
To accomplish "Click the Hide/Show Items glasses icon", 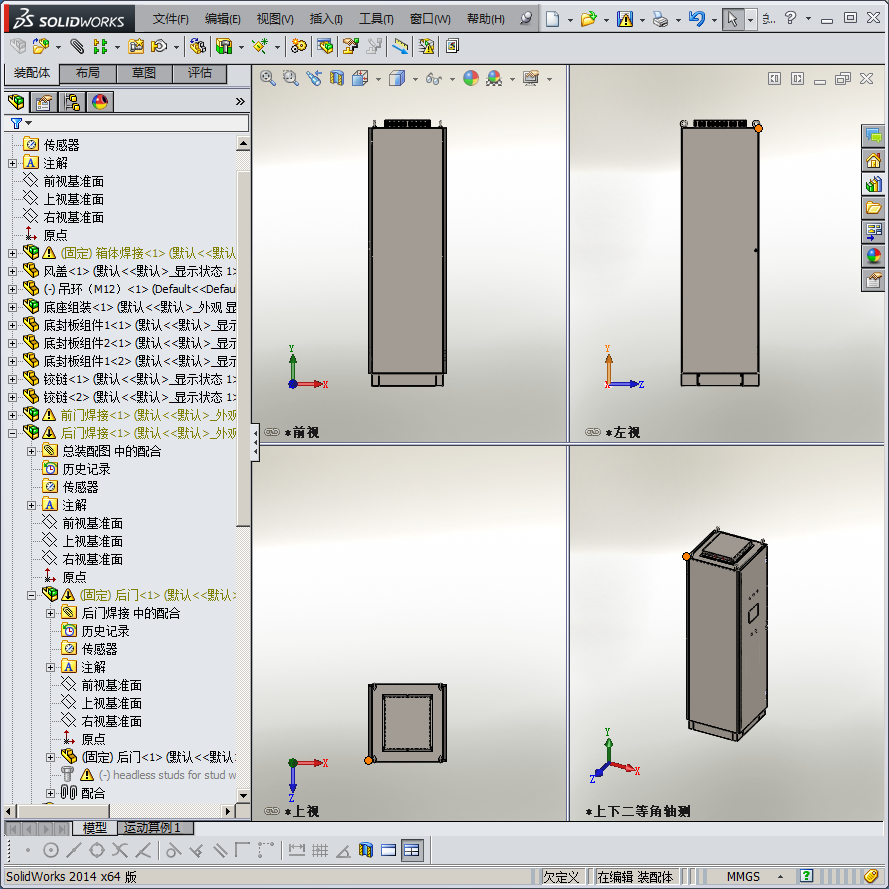I will [434, 79].
